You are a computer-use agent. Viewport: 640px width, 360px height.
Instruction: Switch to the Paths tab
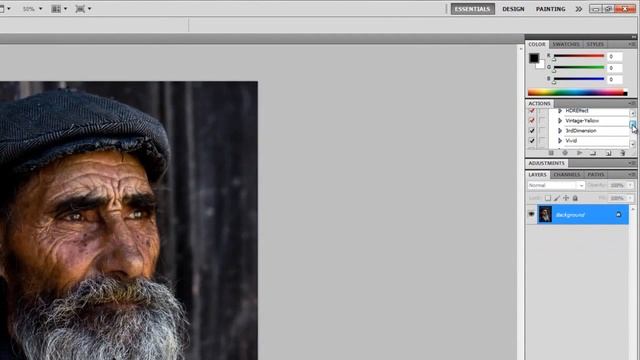click(x=596, y=175)
